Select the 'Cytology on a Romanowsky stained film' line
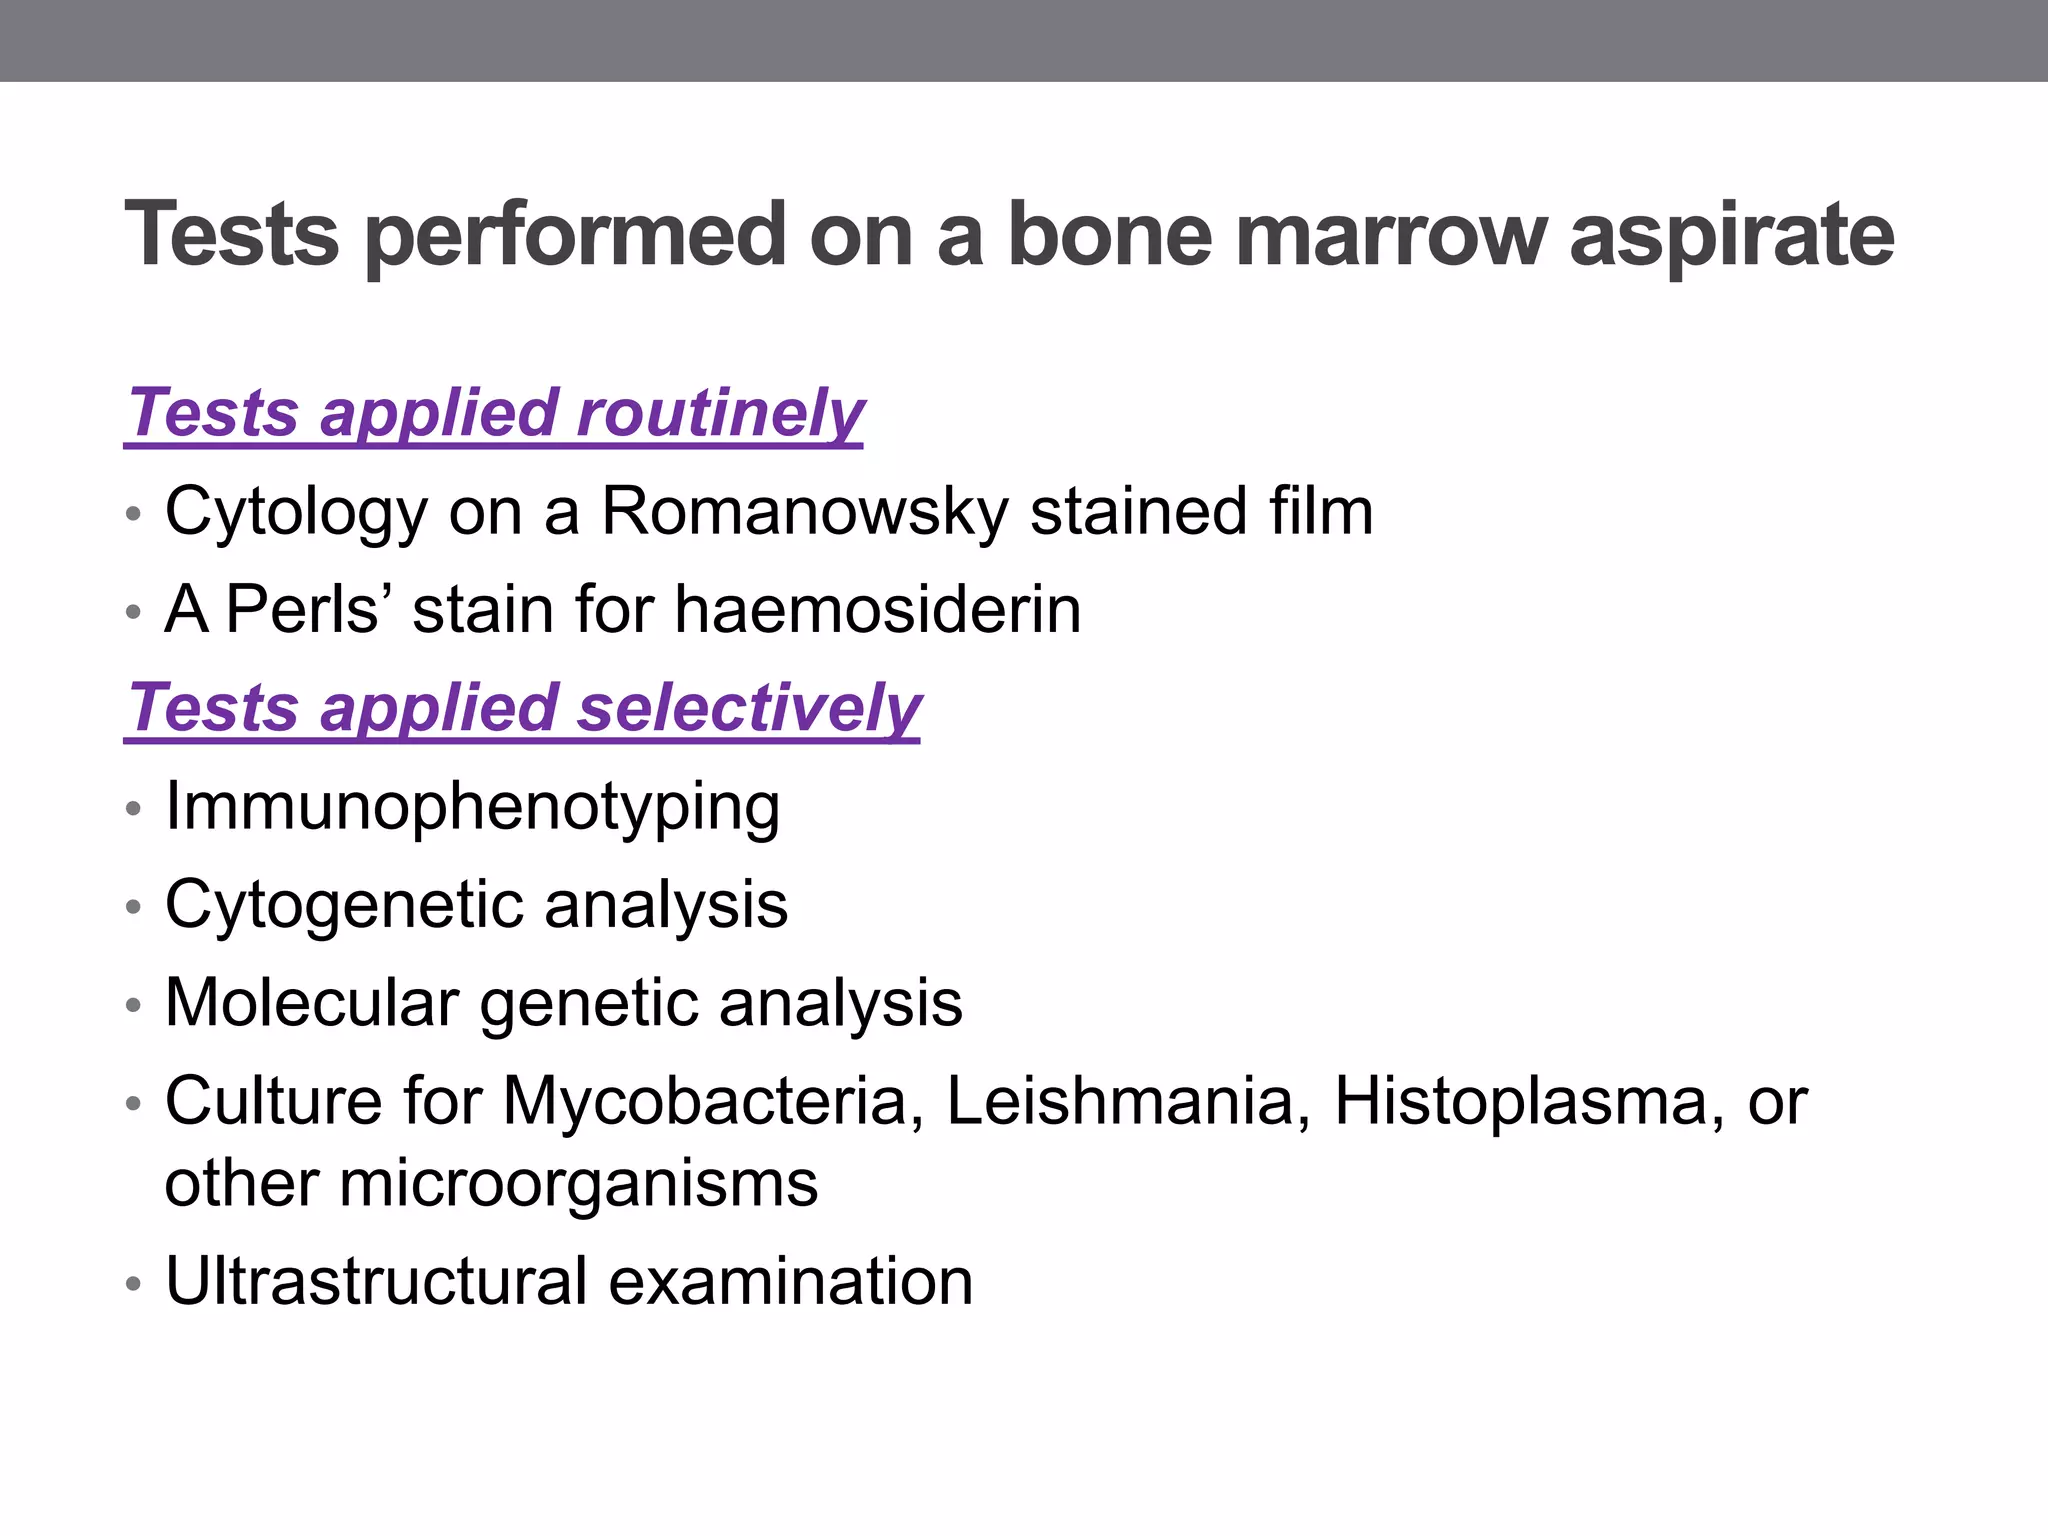The height and width of the screenshot is (1536, 2048). point(768,511)
